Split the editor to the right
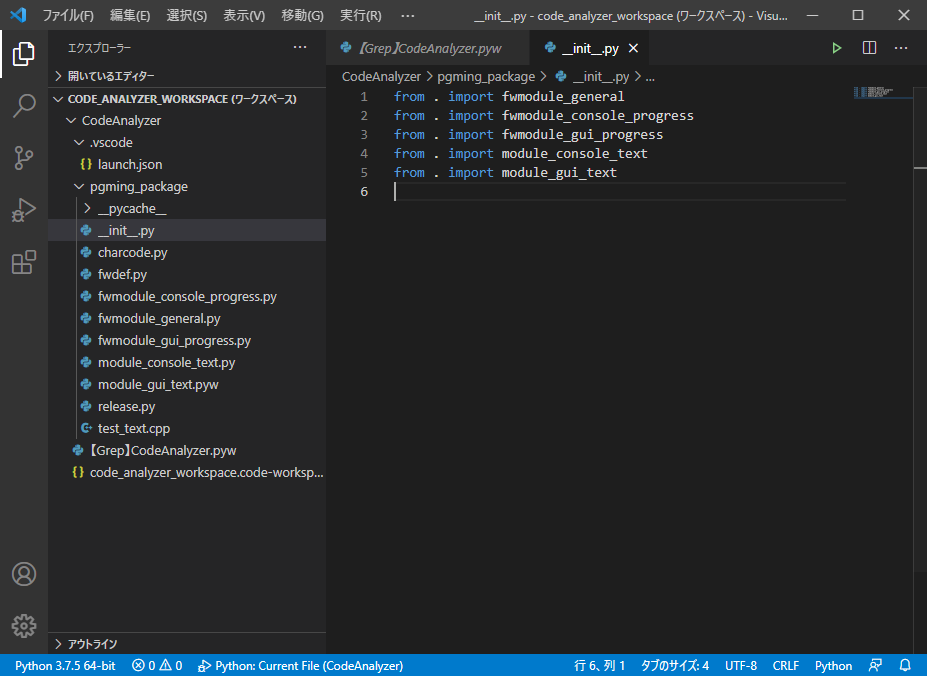The image size is (927, 676). tap(869, 48)
